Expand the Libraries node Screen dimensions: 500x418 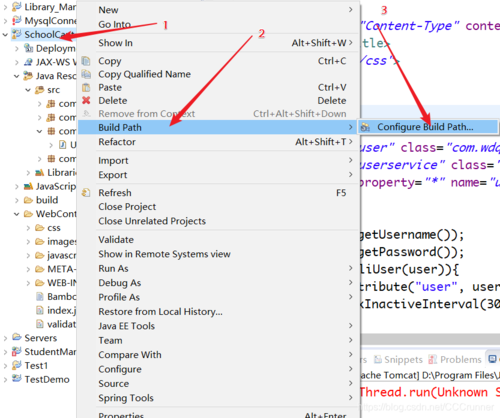(x=28, y=173)
